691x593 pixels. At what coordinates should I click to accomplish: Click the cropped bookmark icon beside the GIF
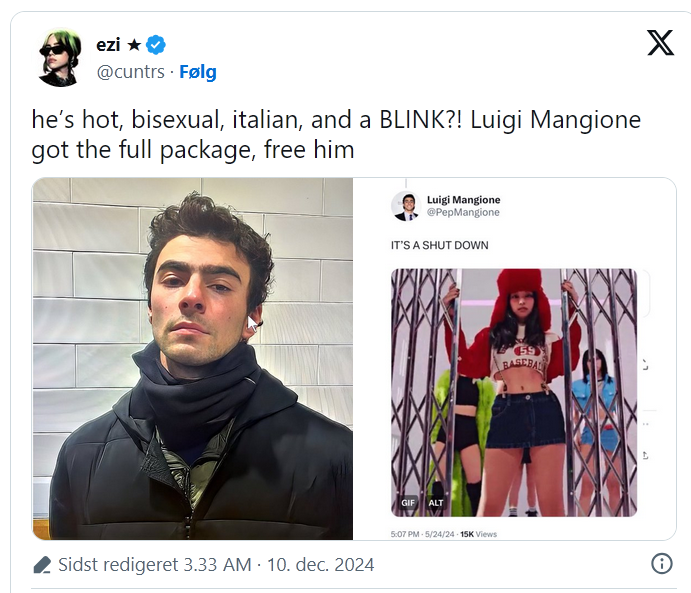click(x=646, y=365)
